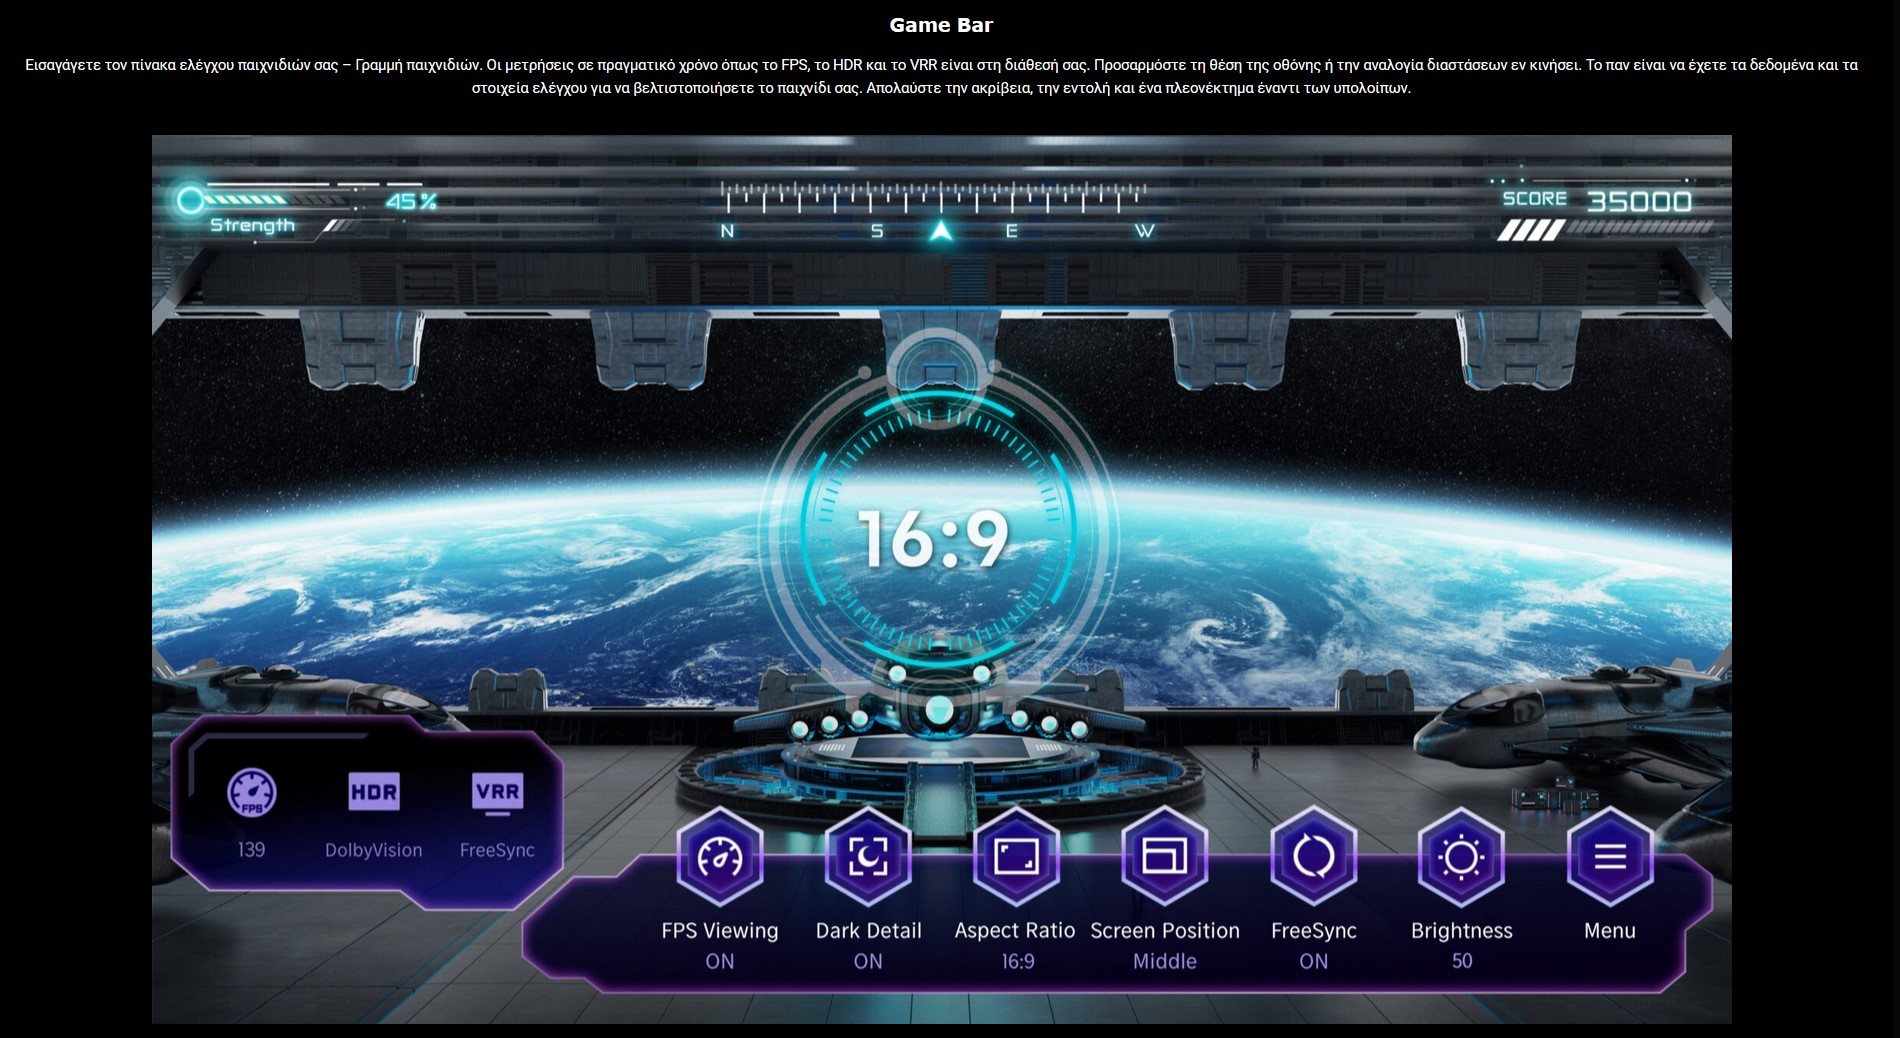The width and height of the screenshot is (1900, 1038).
Task: Click the W compass letter
Action: (x=1145, y=231)
